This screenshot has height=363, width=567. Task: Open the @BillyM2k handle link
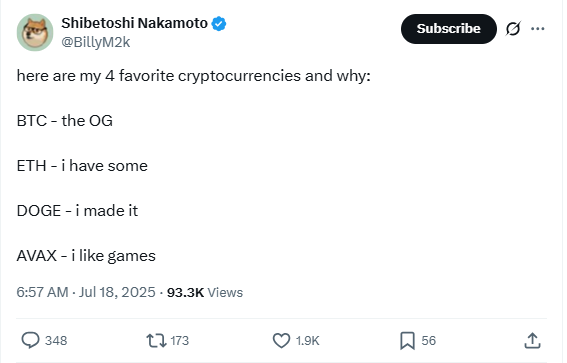coord(95,42)
